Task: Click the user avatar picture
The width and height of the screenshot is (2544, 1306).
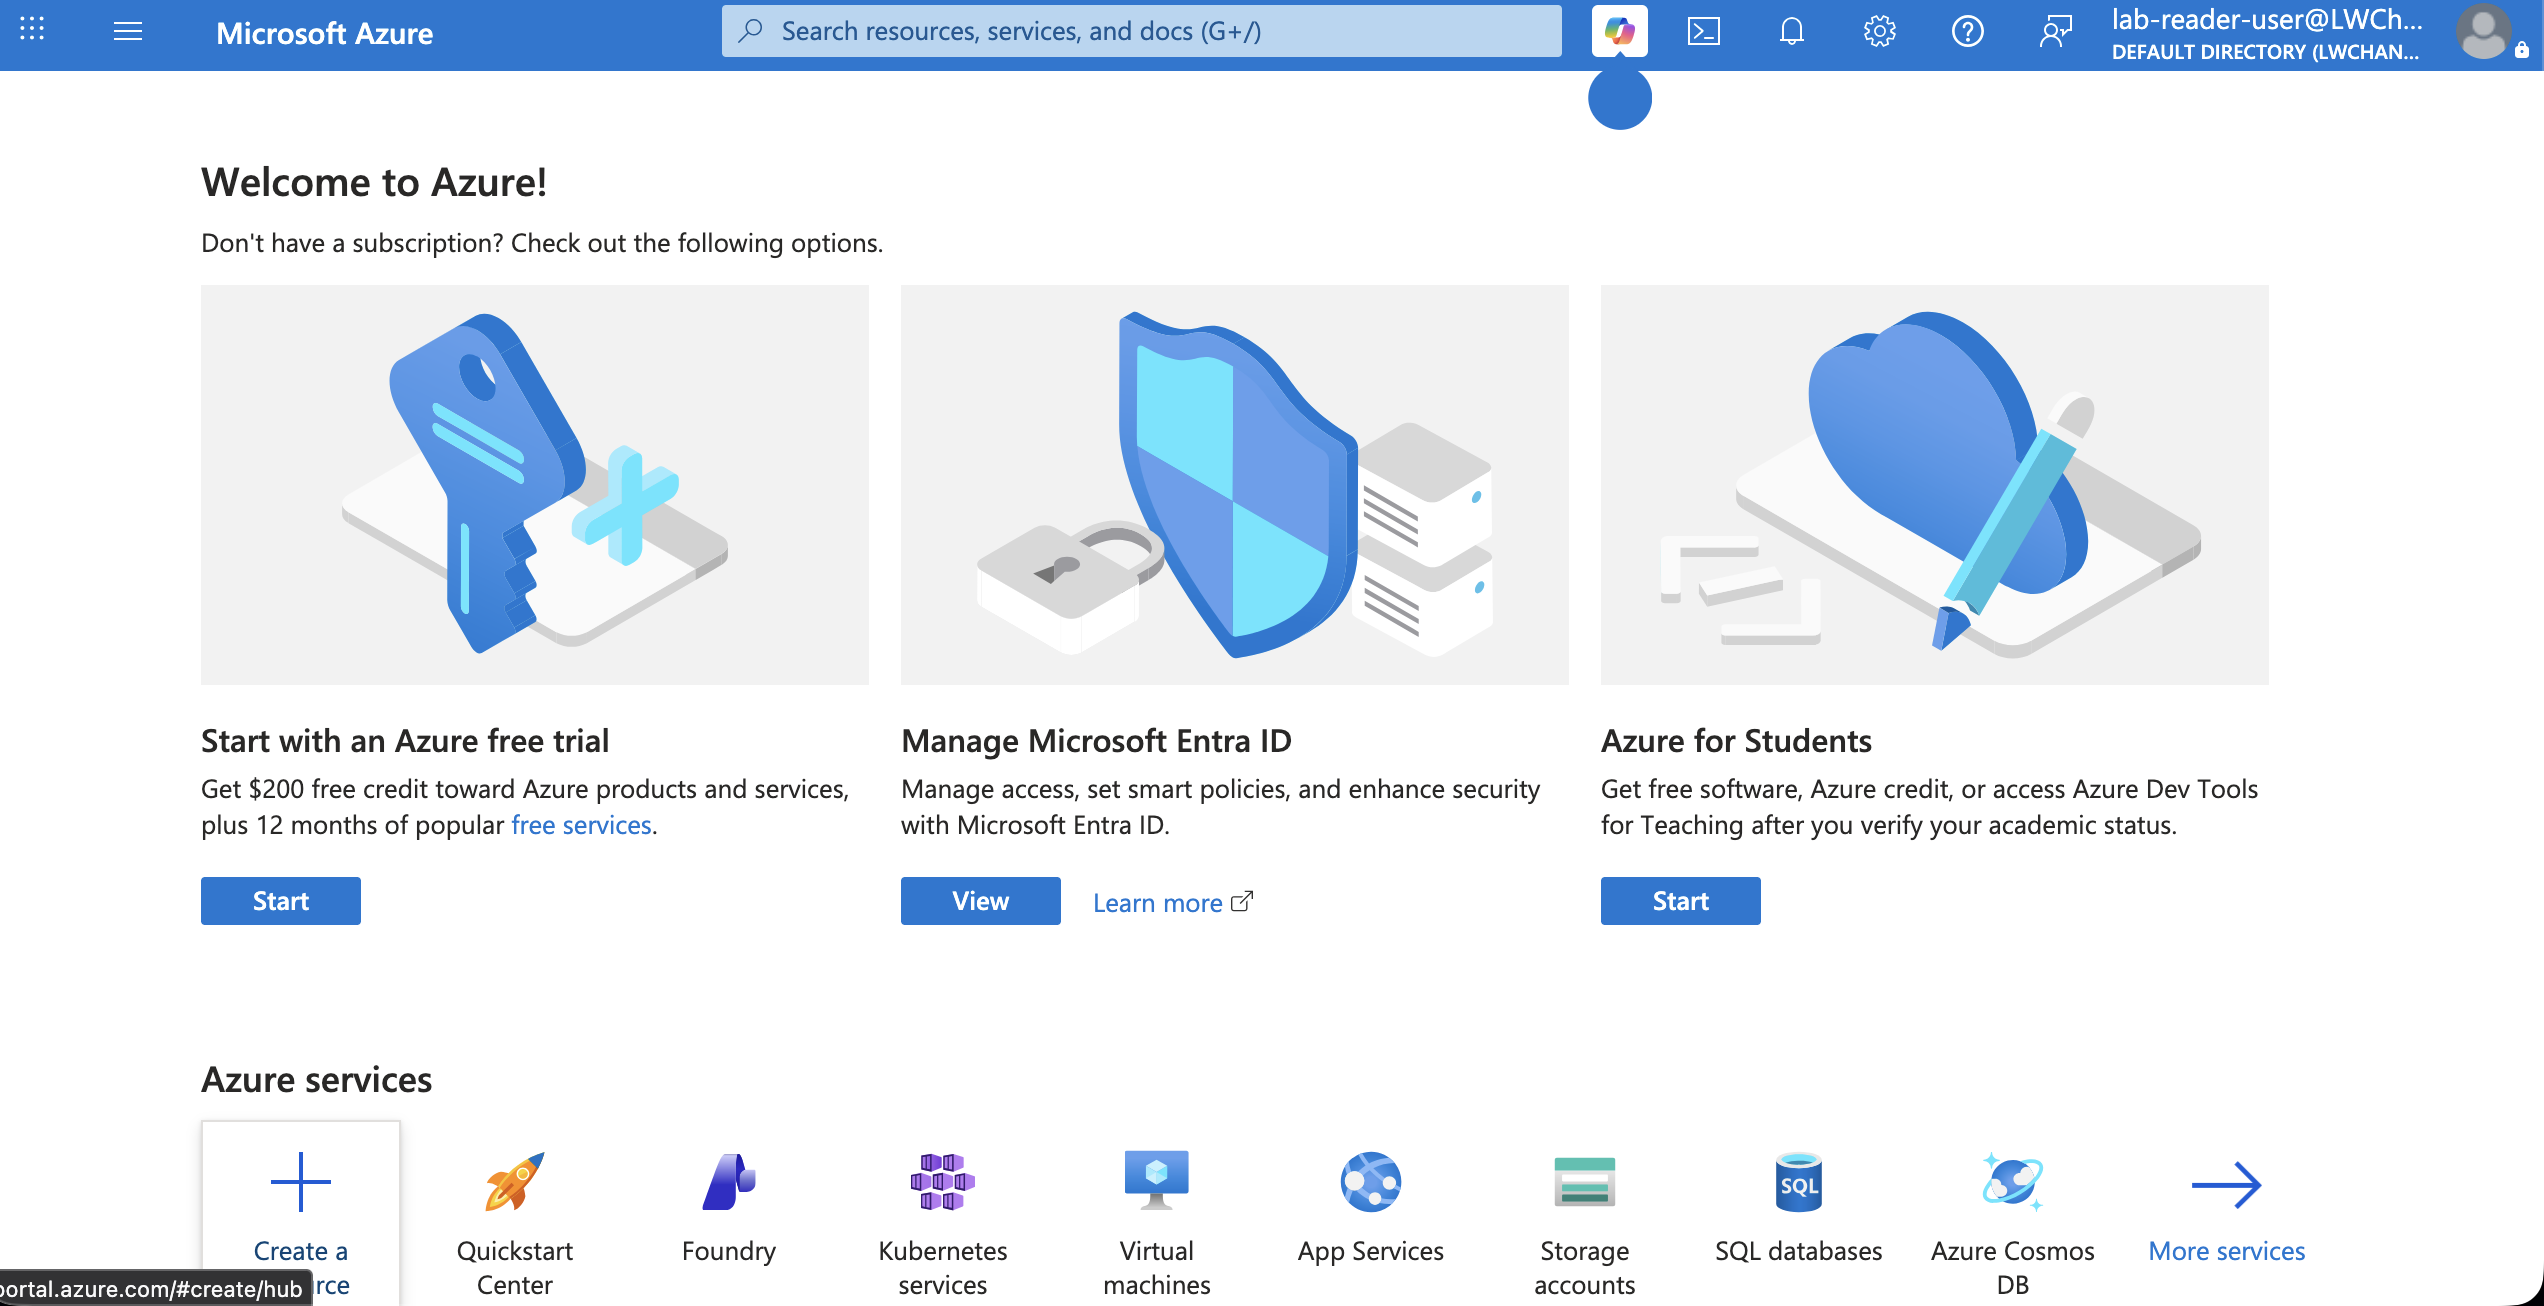Action: coord(2485,33)
